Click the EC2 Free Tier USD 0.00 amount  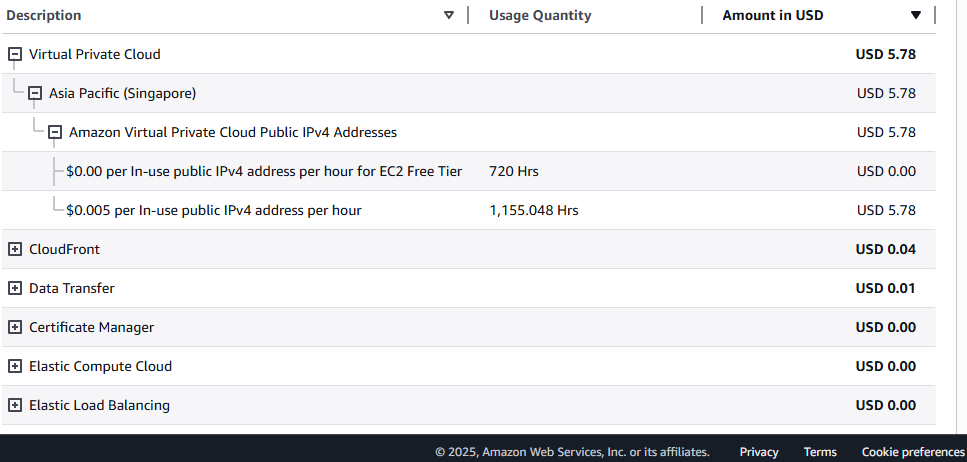tap(886, 171)
